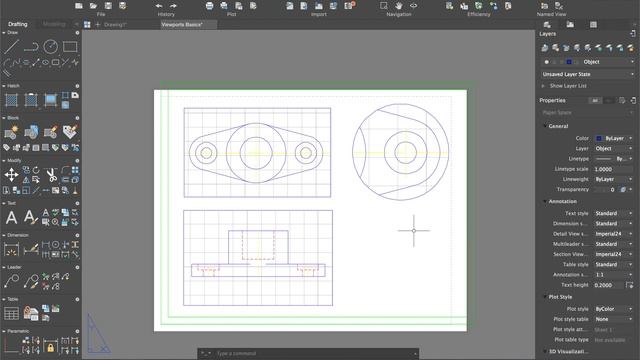Click the Transparency slider

click(600, 189)
